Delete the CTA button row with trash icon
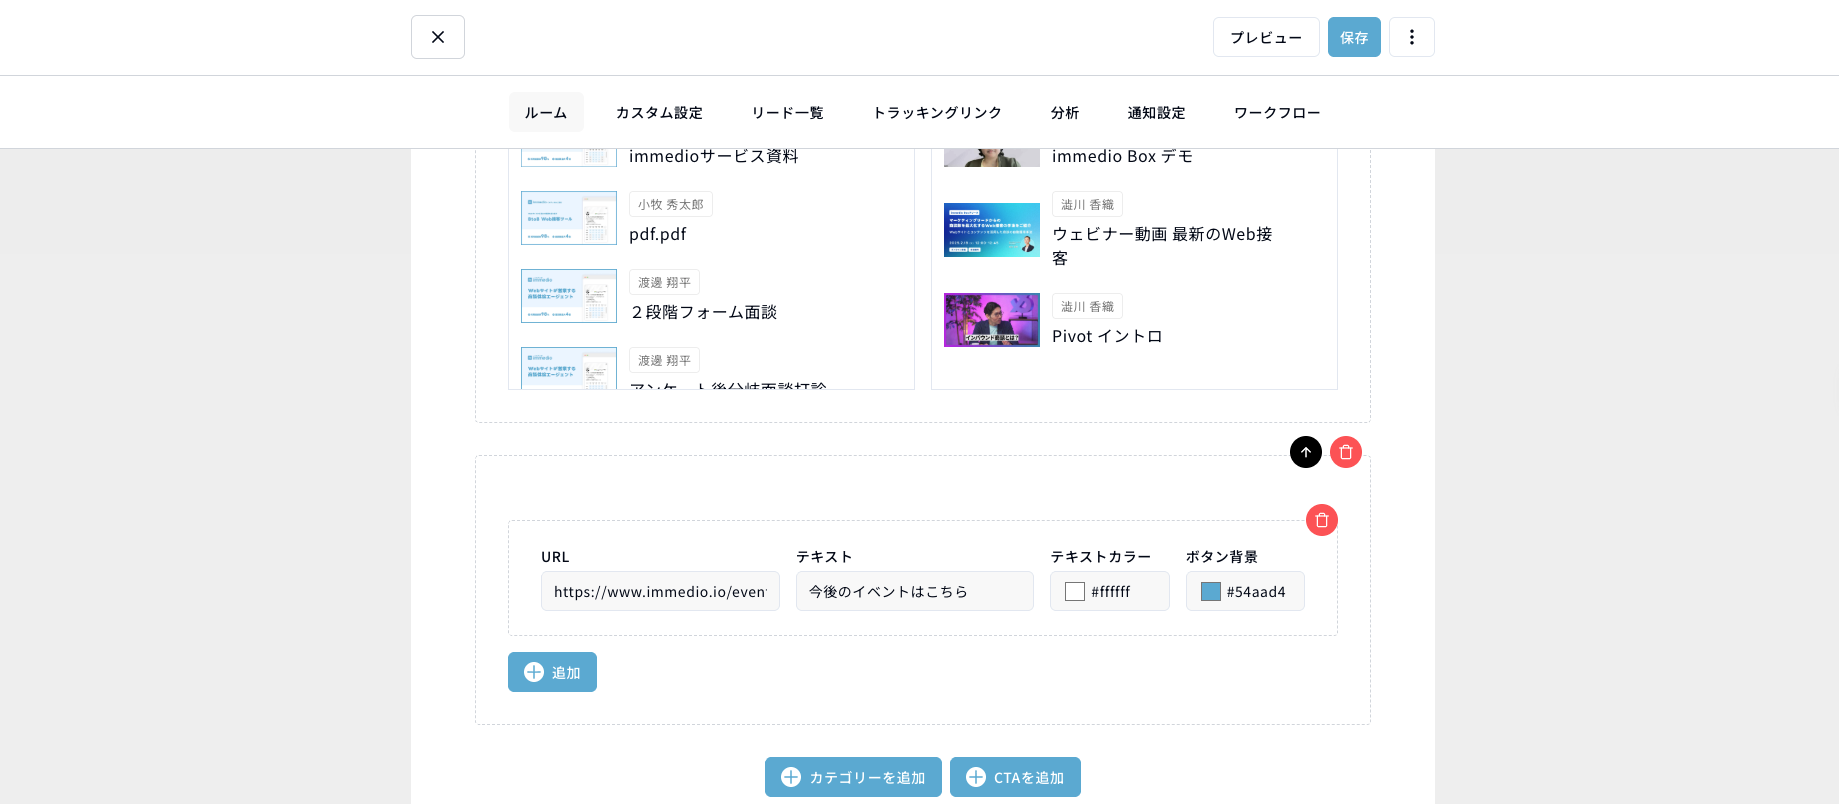 [x=1321, y=520]
